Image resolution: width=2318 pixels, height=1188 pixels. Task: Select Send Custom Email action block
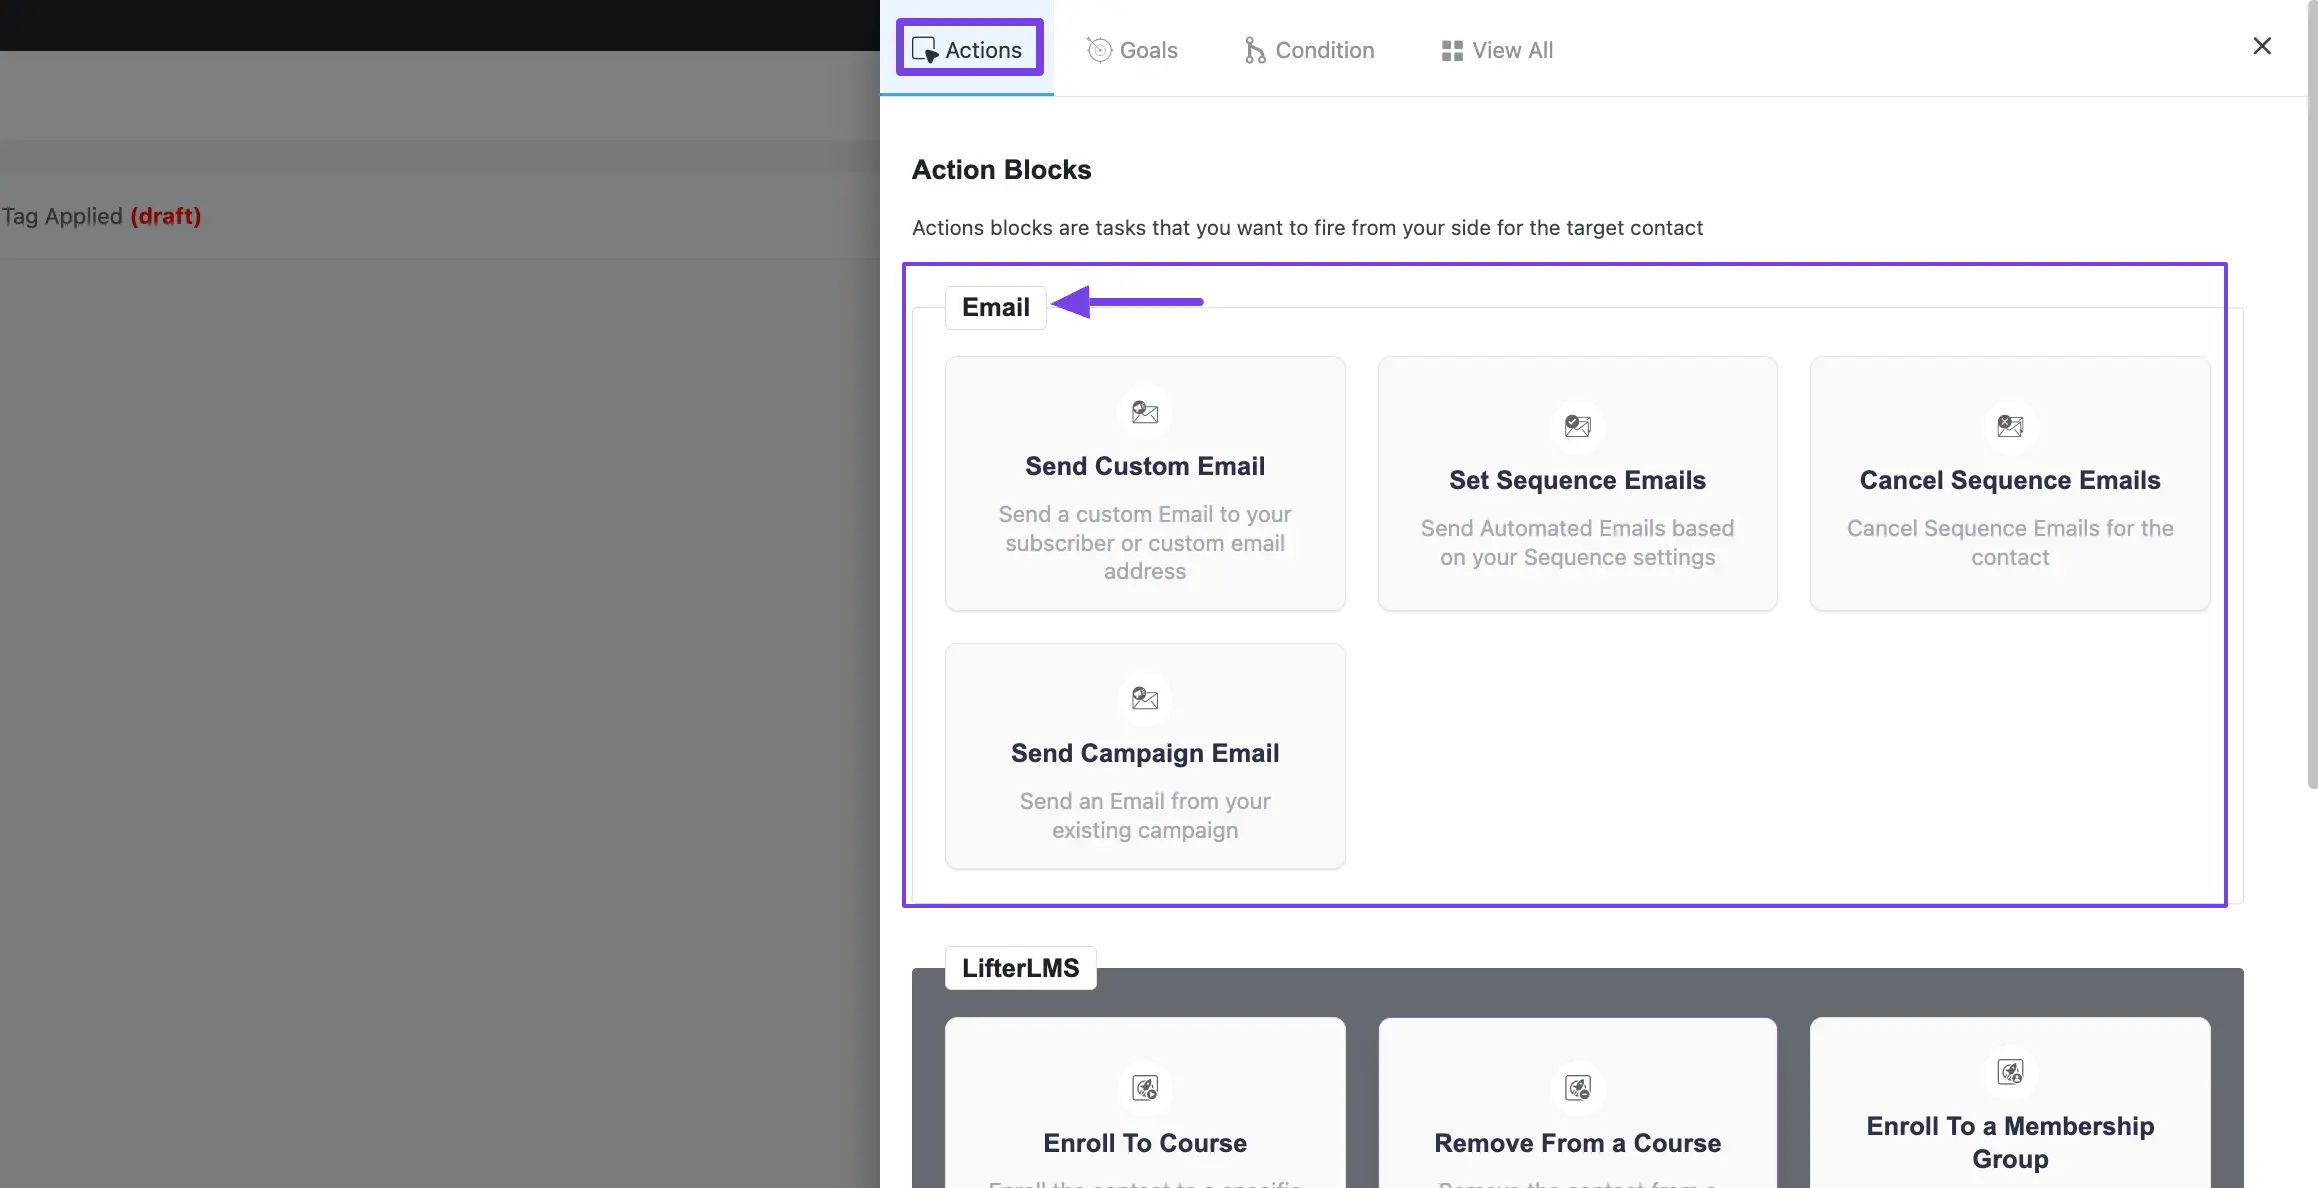[1144, 482]
